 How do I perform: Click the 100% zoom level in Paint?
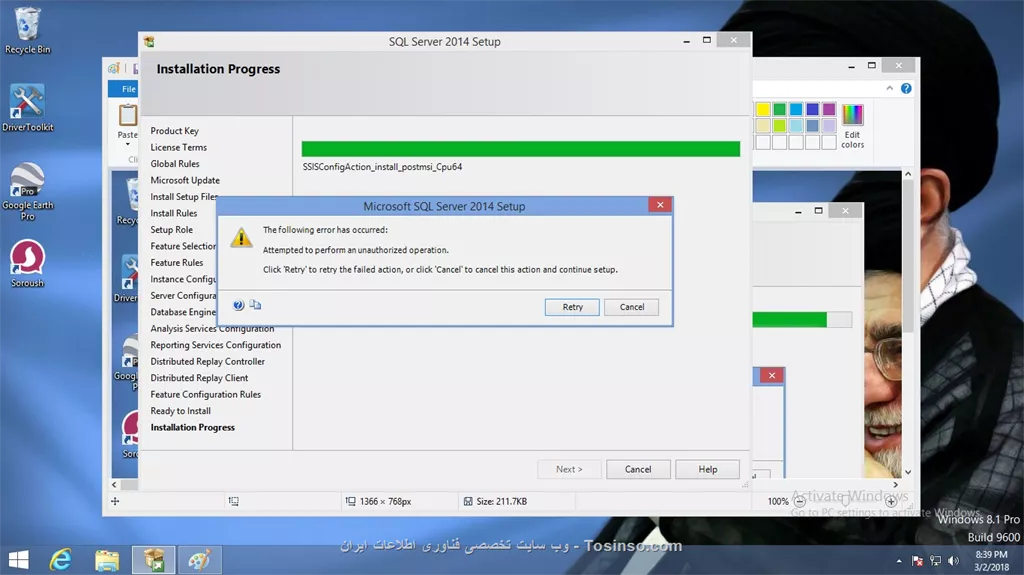(x=778, y=501)
